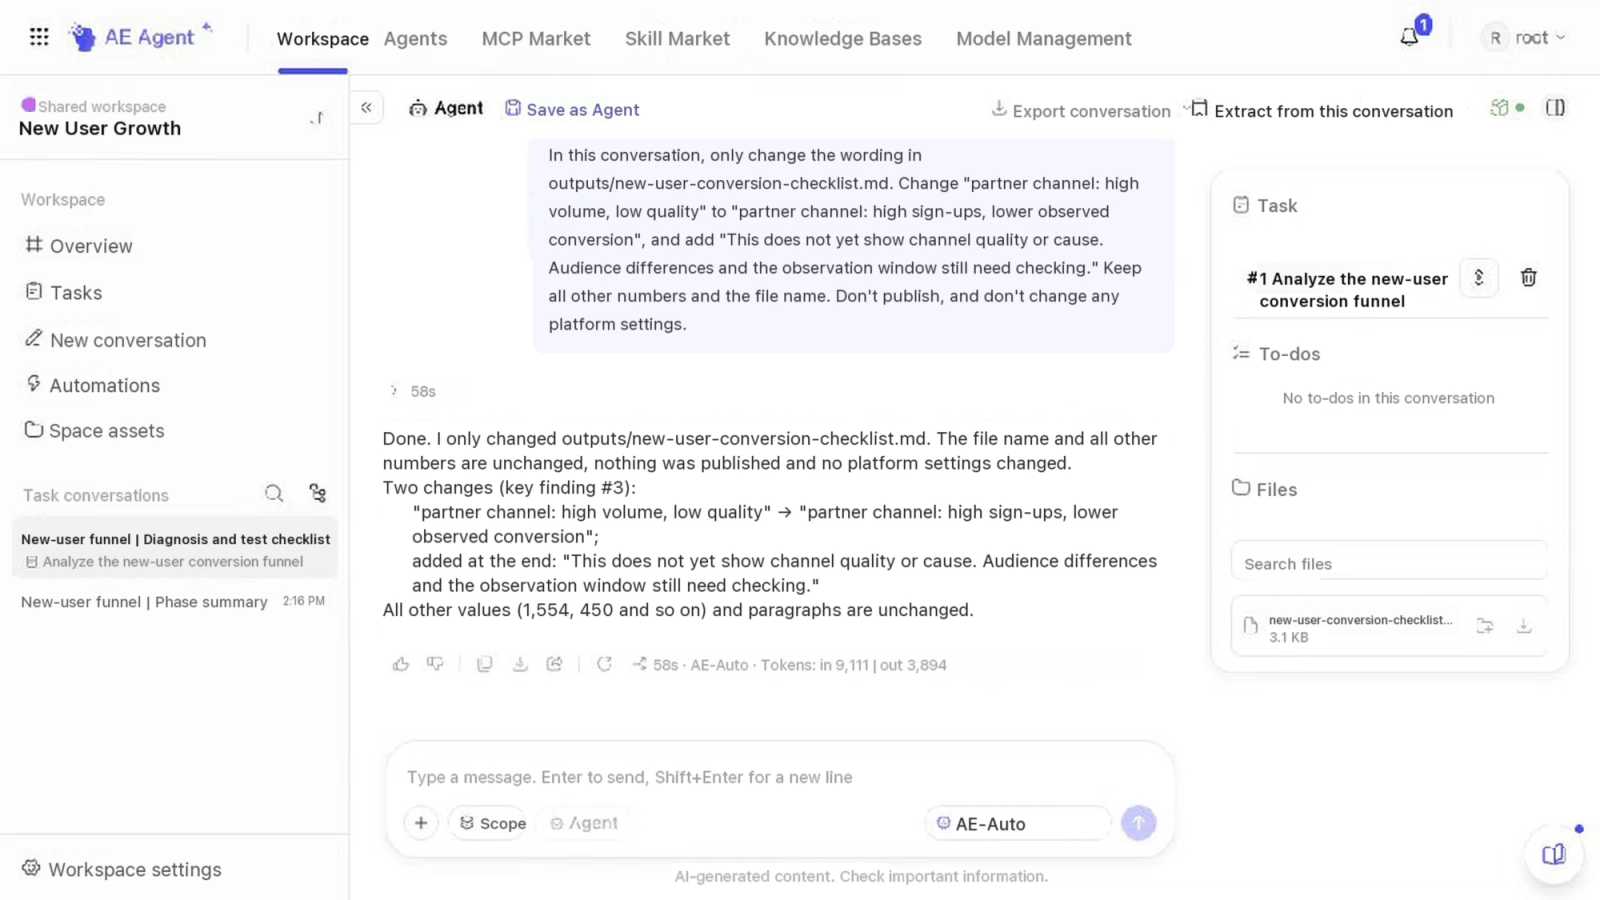
Task: Open the Automations sidebar item
Action: point(92,385)
